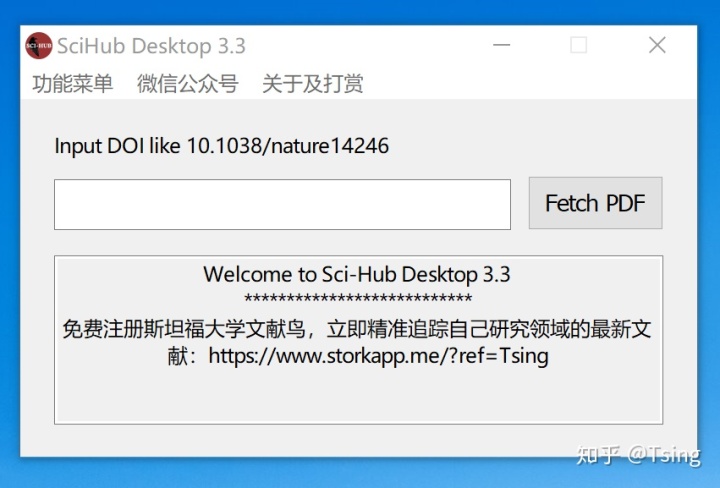
Task: Open the 微信公众号 menu
Action: pos(187,84)
